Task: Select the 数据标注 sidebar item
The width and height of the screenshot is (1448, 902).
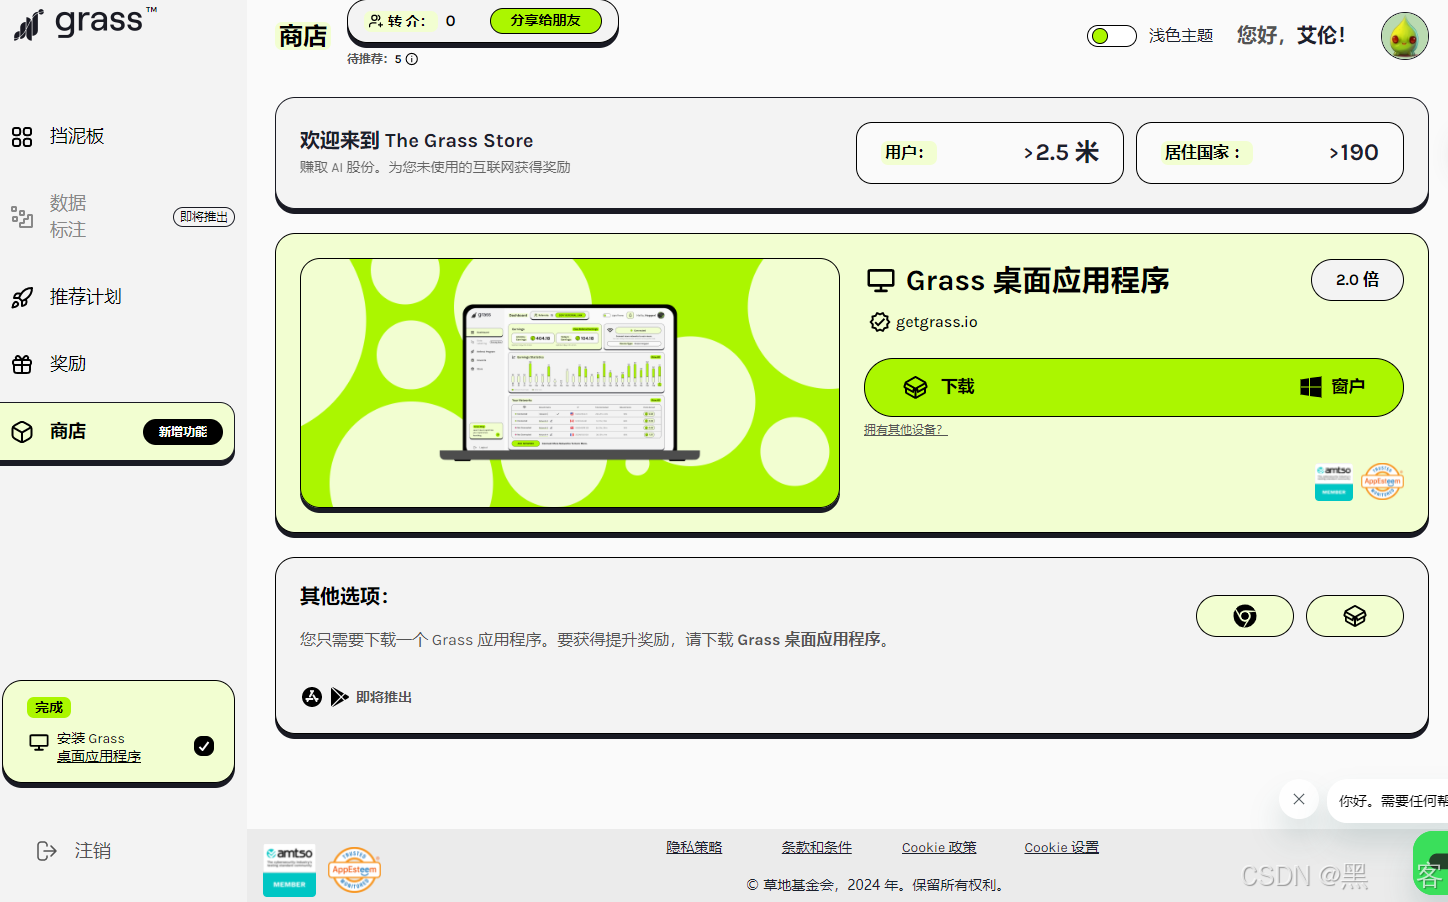Action: (68, 216)
